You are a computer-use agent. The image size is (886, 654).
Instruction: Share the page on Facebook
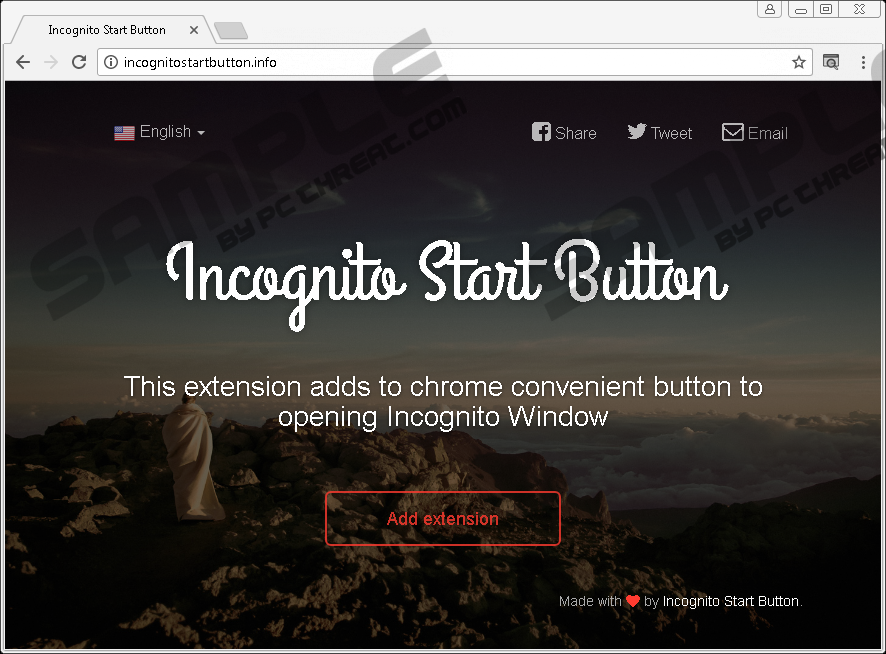coord(564,132)
